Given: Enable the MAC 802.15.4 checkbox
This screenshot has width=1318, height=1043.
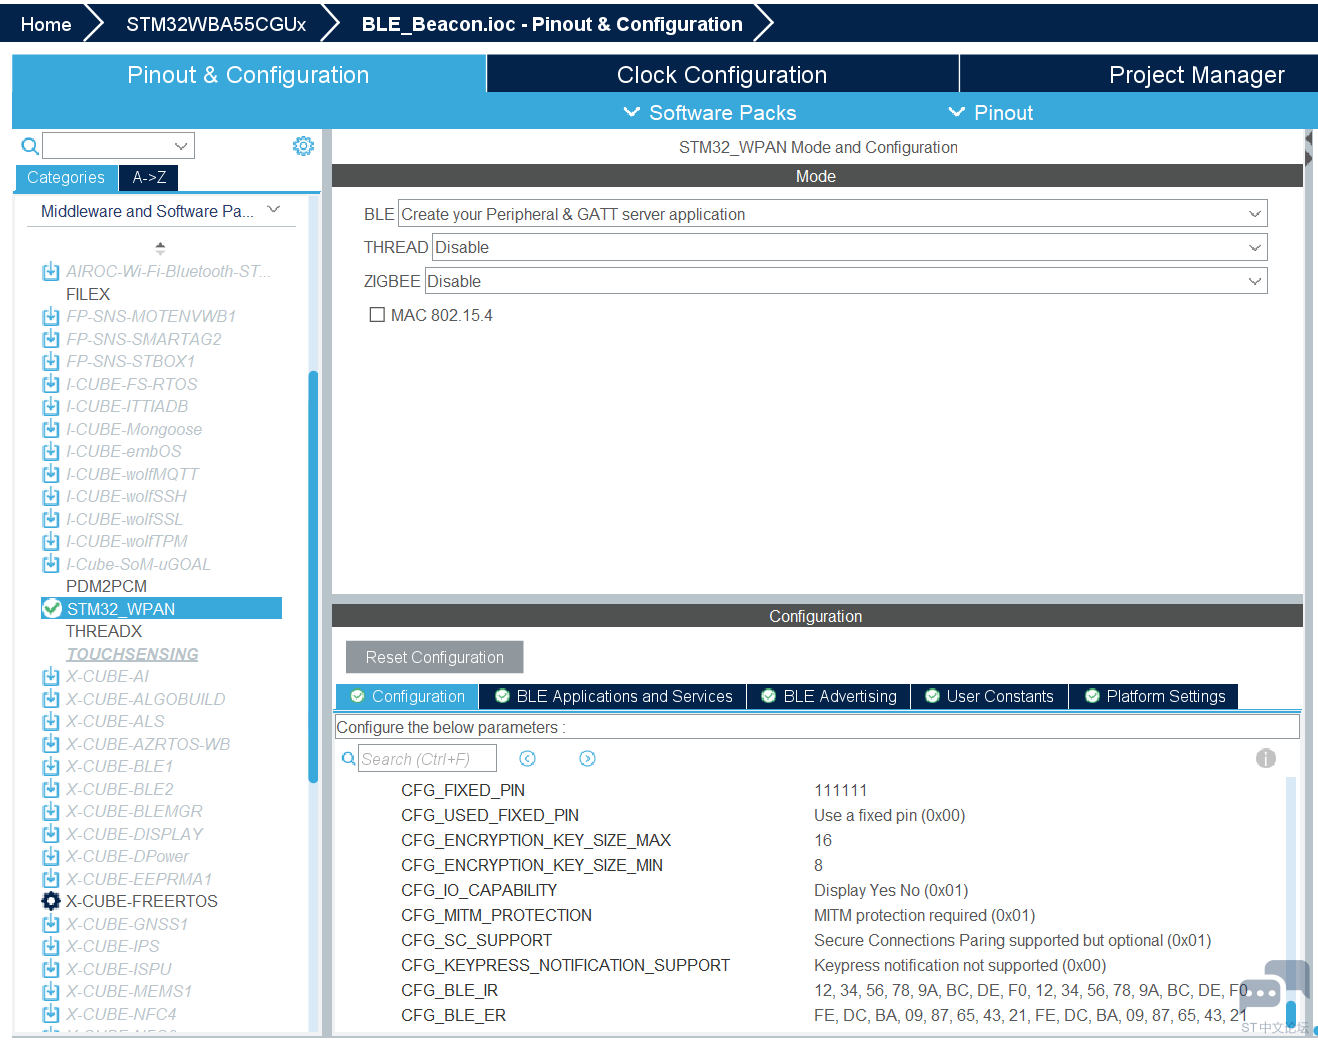Looking at the screenshot, I should pos(377,315).
